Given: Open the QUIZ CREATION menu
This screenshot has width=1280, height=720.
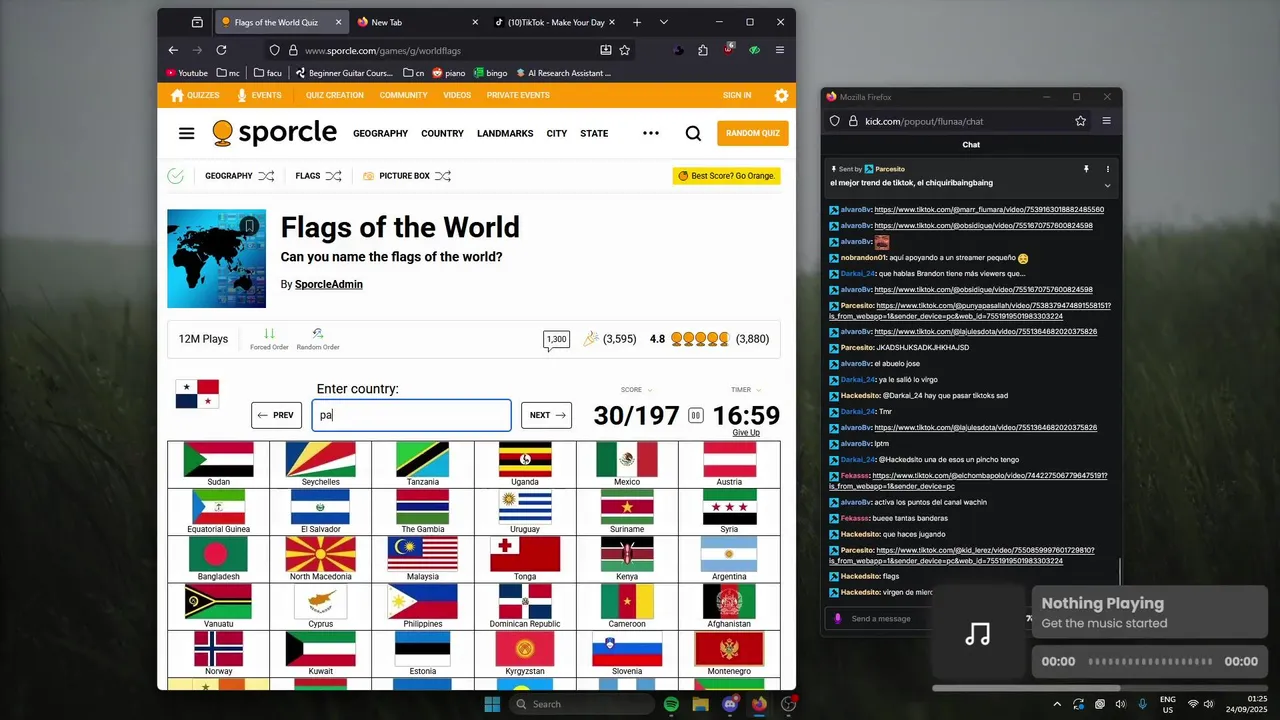Looking at the screenshot, I should [x=335, y=95].
